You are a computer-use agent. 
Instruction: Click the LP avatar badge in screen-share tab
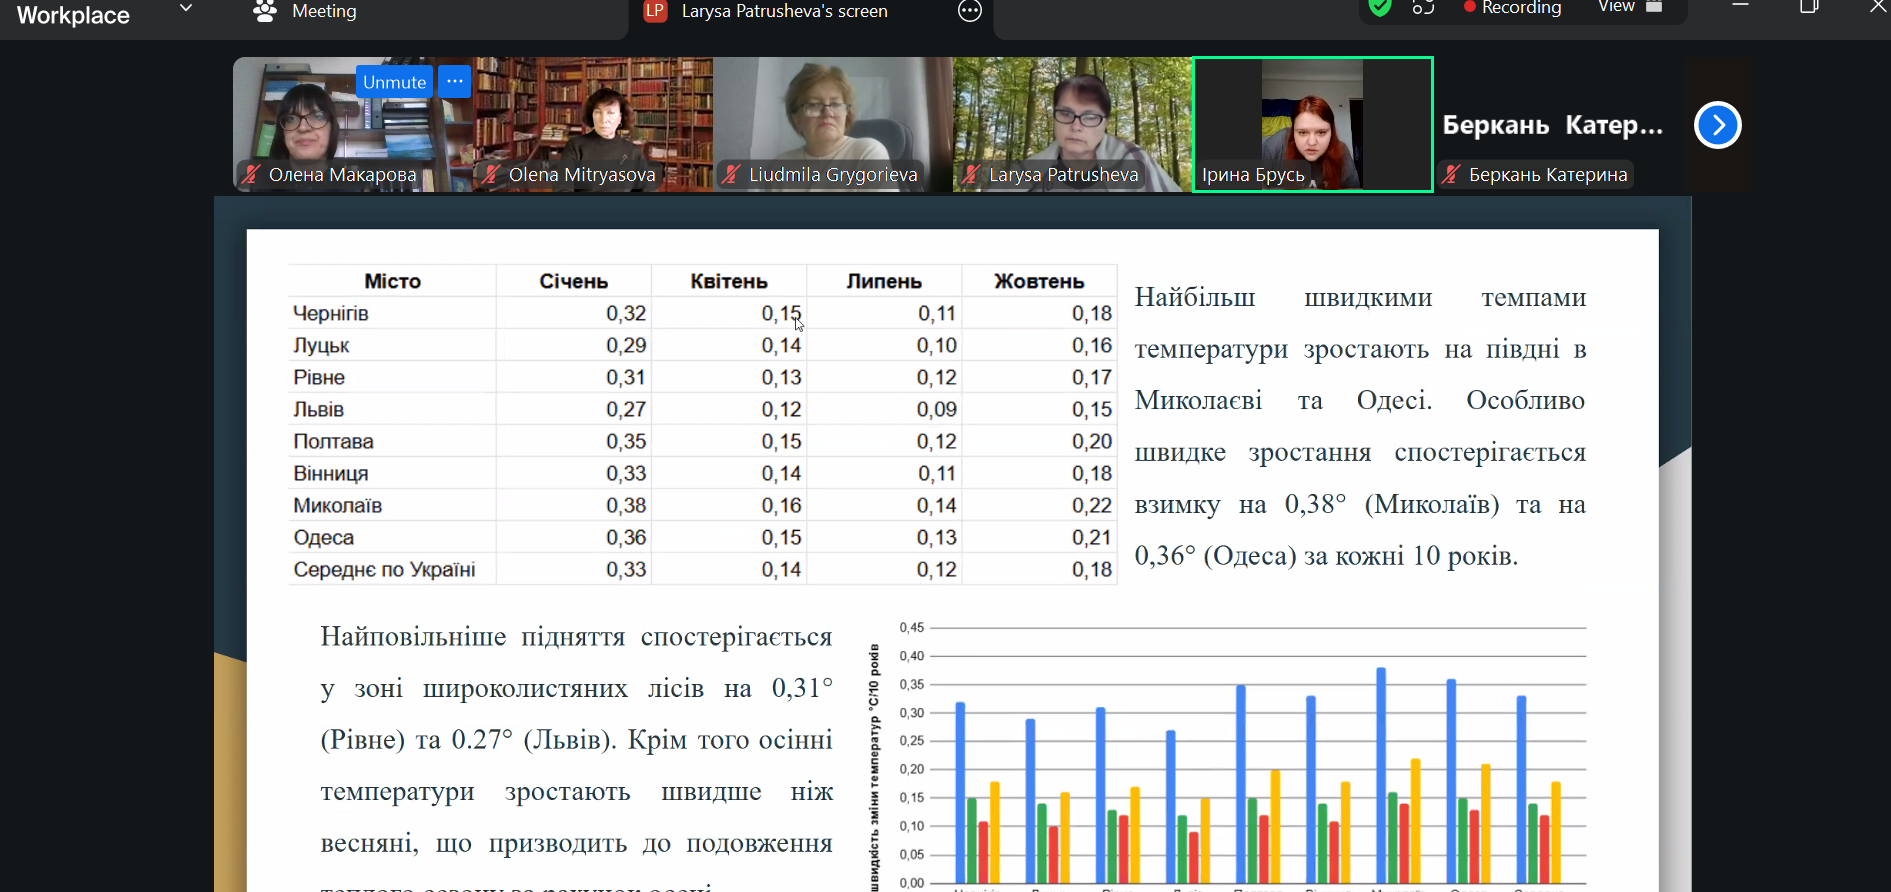click(x=655, y=11)
